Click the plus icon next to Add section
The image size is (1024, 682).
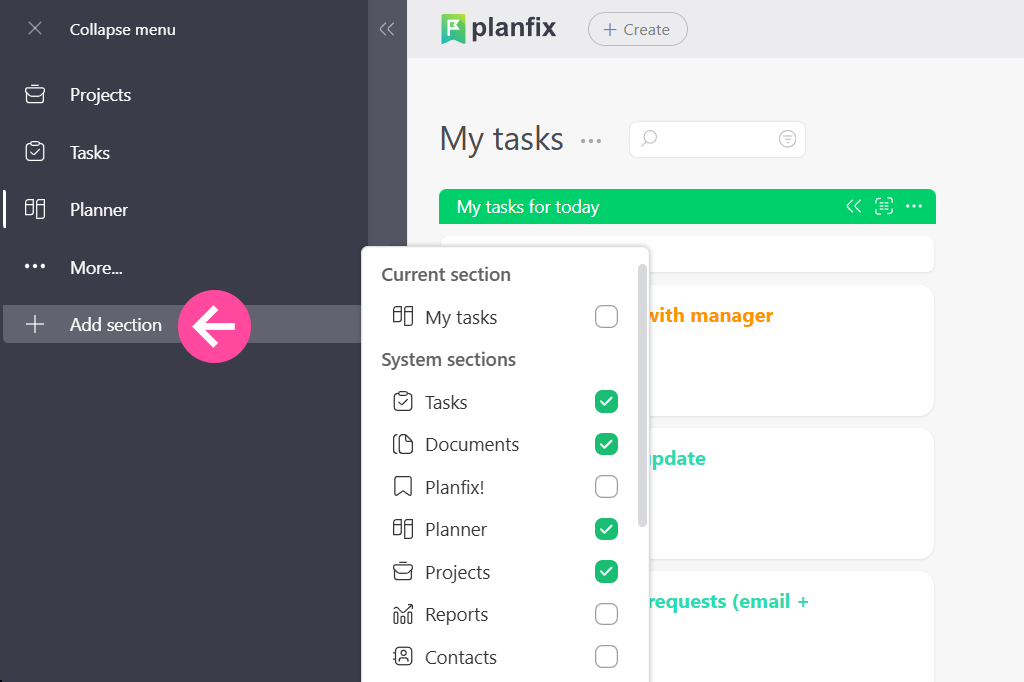(x=35, y=324)
